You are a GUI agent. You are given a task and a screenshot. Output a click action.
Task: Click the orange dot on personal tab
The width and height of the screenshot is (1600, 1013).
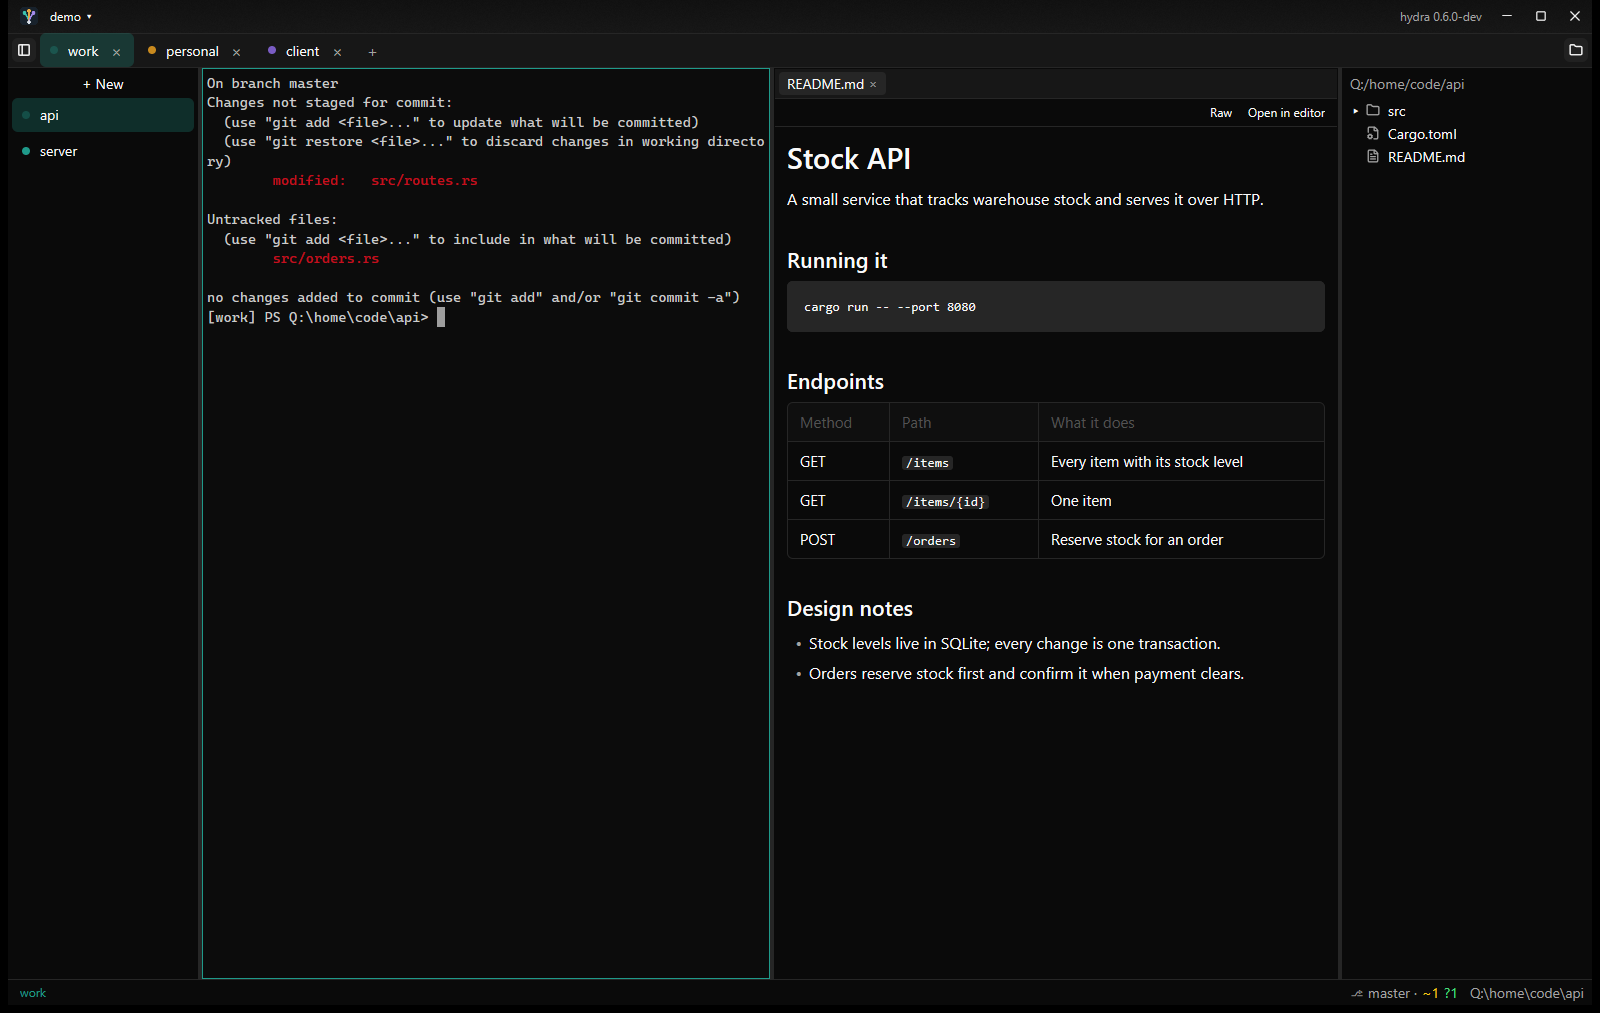click(152, 50)
